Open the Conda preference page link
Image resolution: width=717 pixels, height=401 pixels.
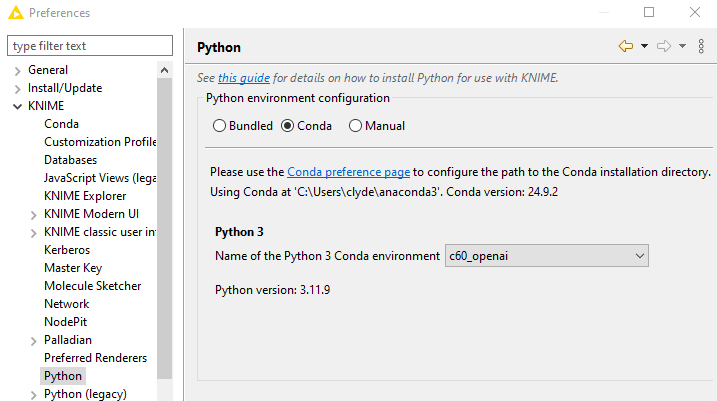tap(348, 172)
